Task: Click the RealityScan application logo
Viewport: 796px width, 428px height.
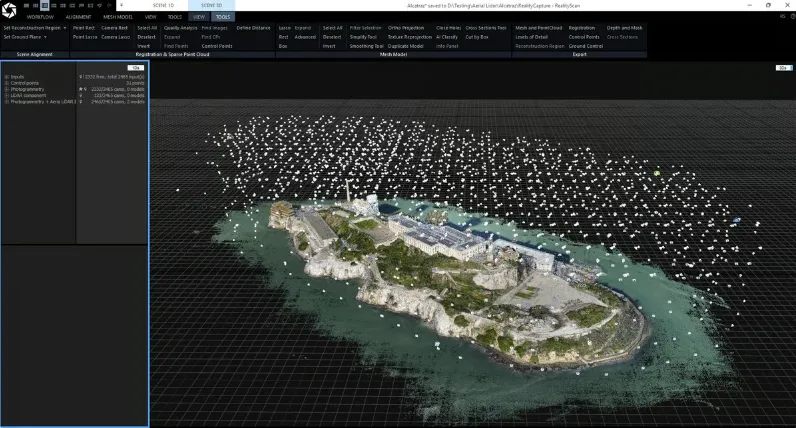Action: pyautogui.click(x=9, y=10)
